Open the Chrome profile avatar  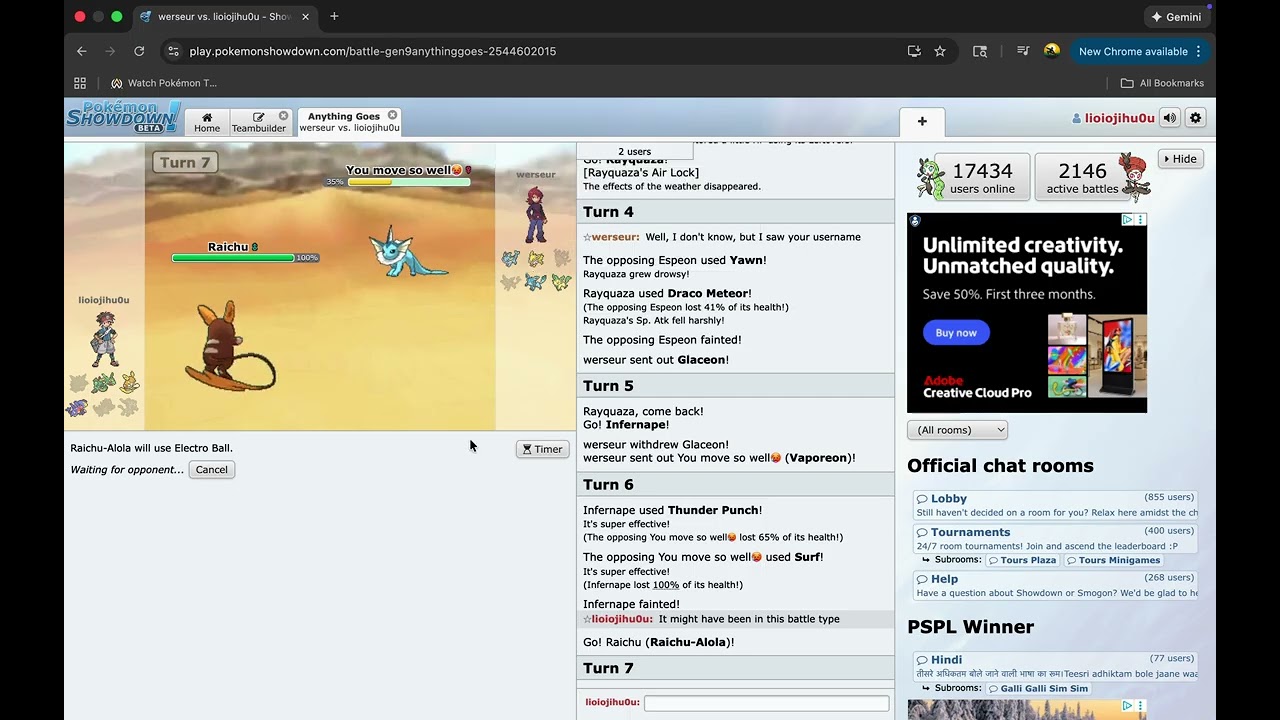pyautogui.click(x=1051, y=51)
